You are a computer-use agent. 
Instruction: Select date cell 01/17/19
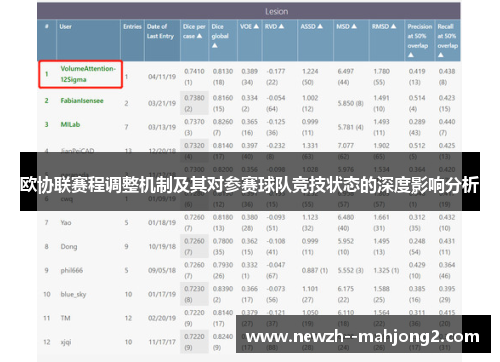(x=162, y=294)
